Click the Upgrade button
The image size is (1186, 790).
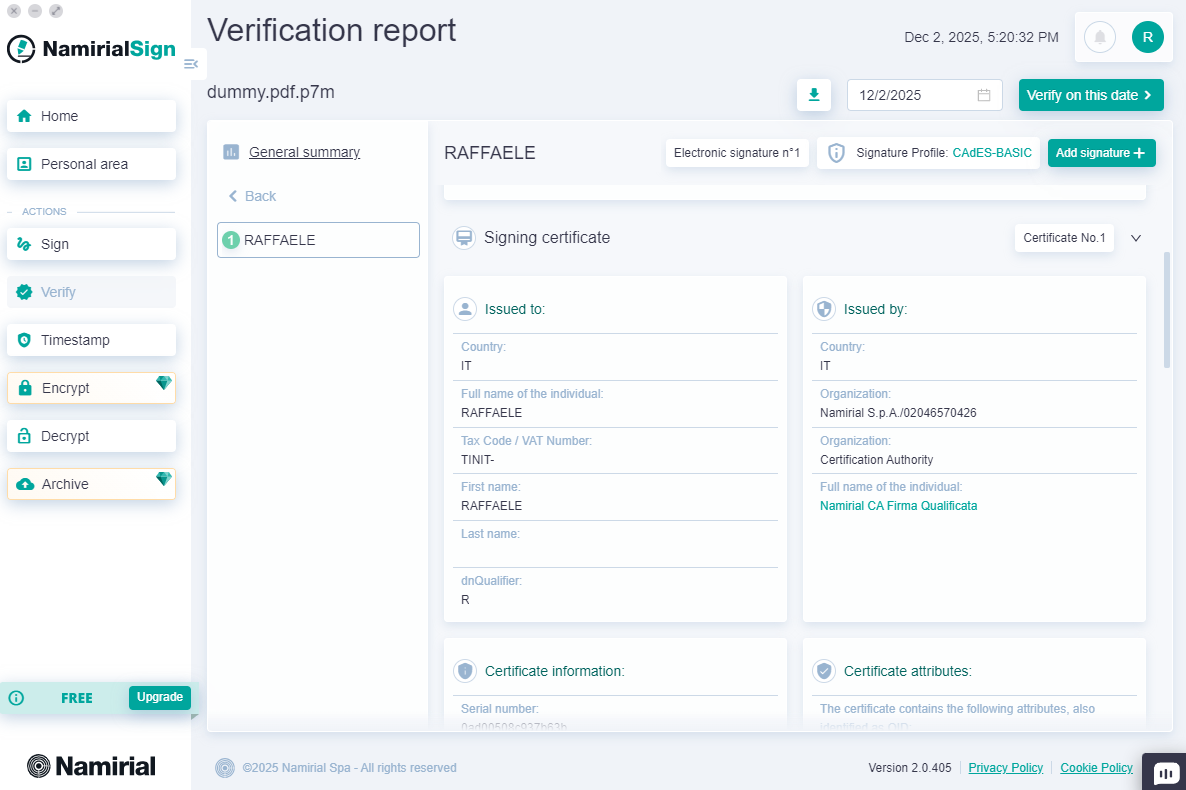160,697
